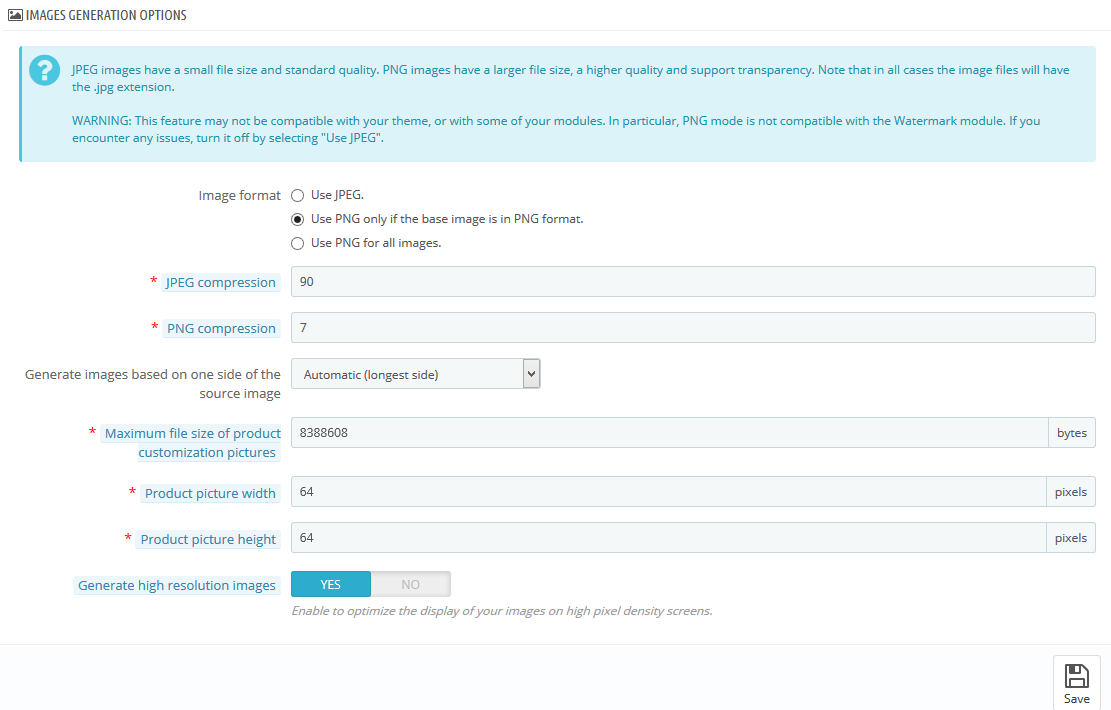Click the question mark help icon
Image resolution: width=1111 pixels, height=710 pixels.
coord(44,71)
